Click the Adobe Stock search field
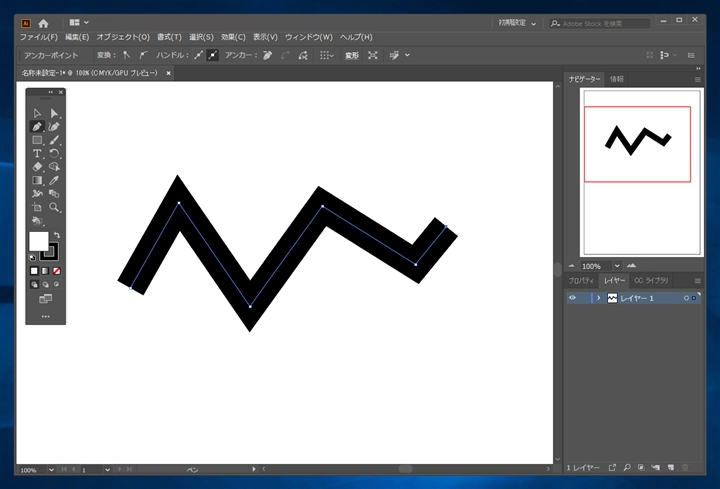Screen dimensions: 720x489 [600, 23]
